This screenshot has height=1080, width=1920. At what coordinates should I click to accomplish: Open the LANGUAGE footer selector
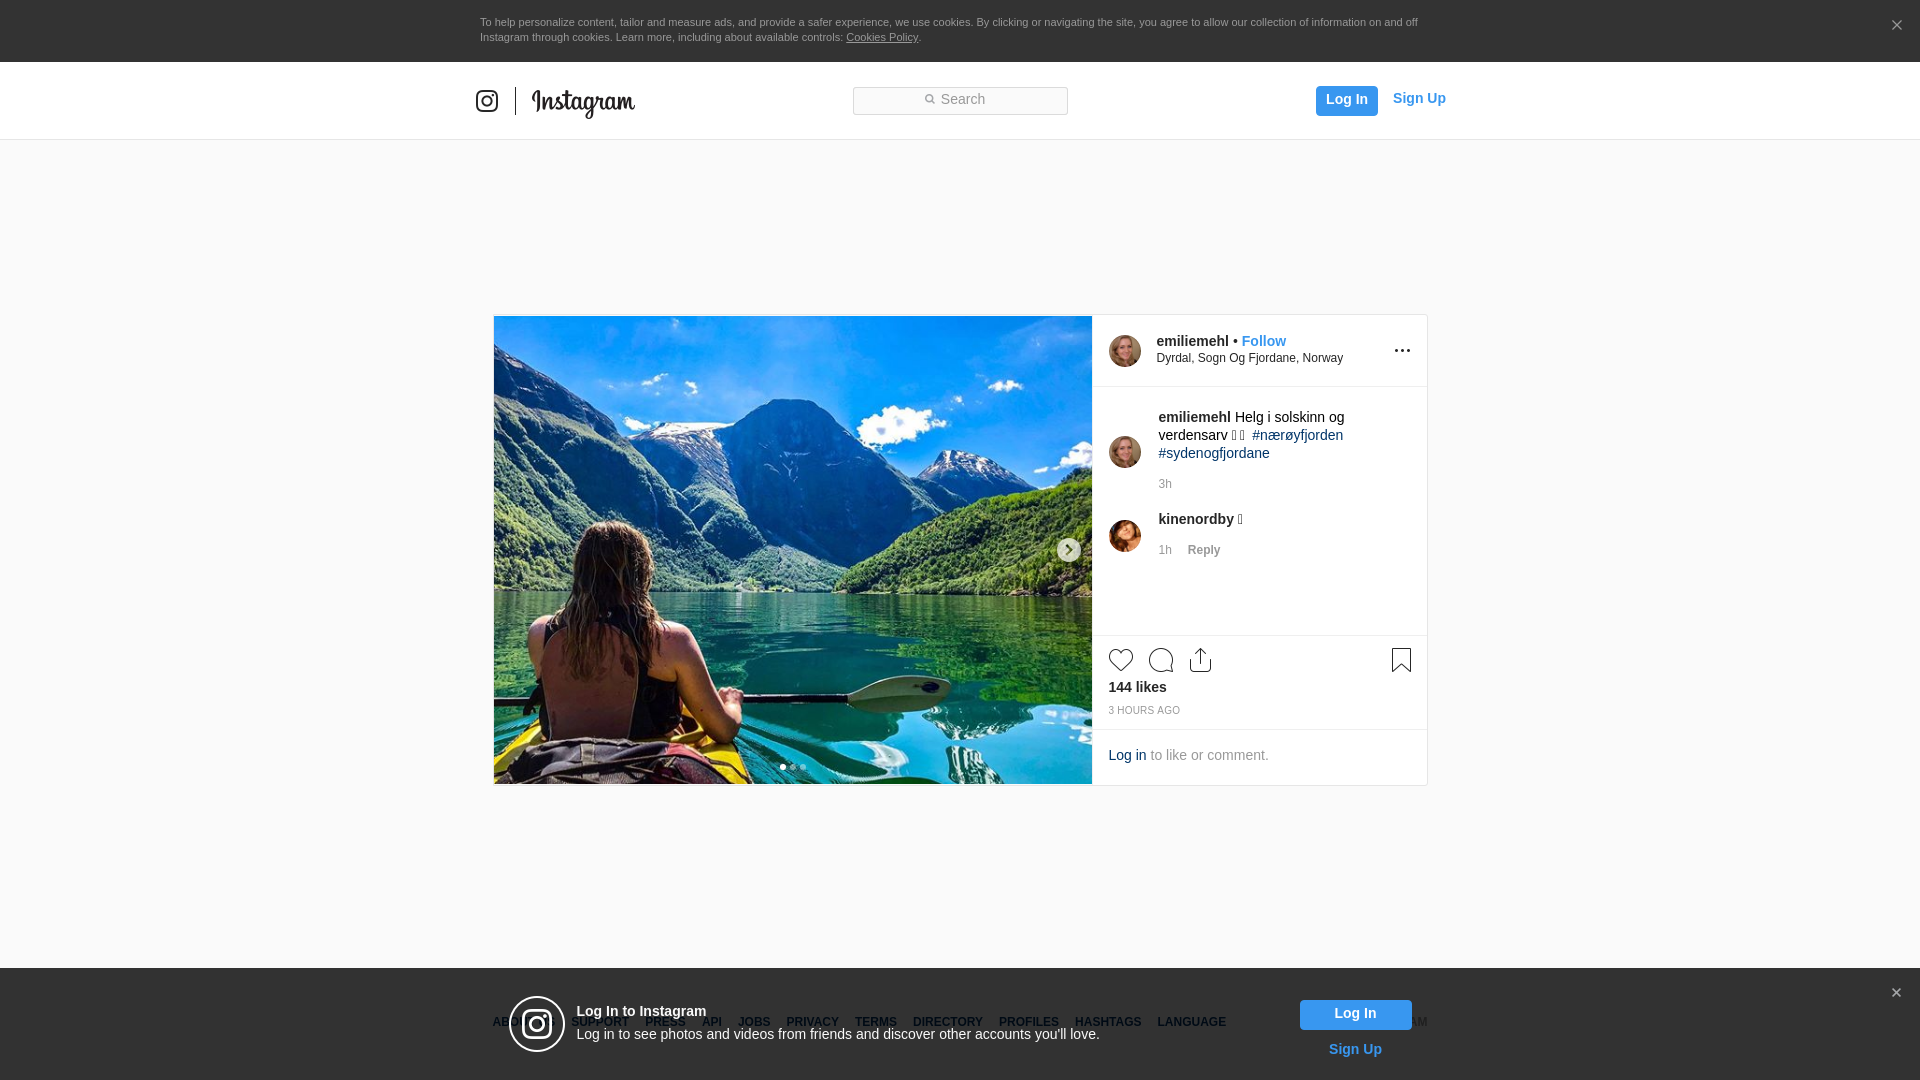1191,1022
